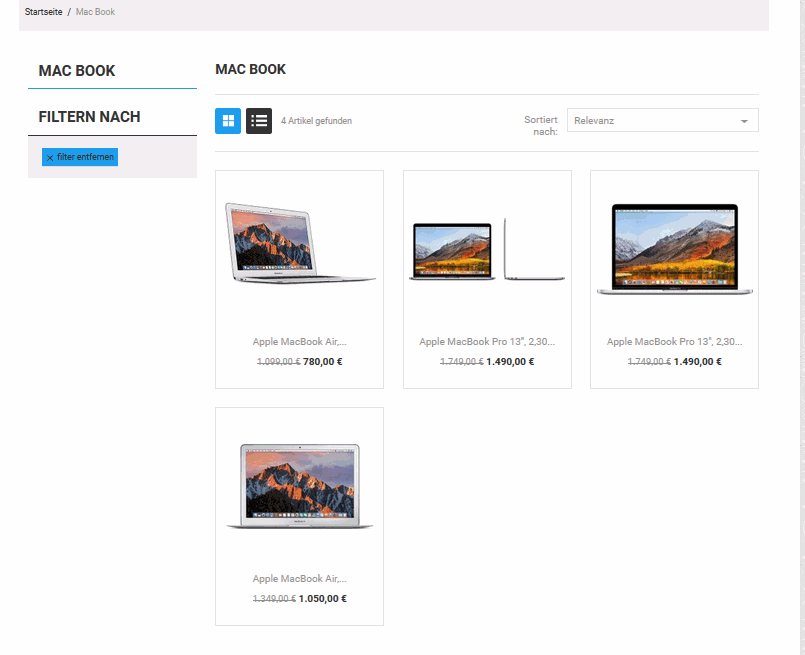The height and width of the screenshot is (655, 805).
Task: Click Mac Book breadcrumb entry
Action: [x=95, y=11]
